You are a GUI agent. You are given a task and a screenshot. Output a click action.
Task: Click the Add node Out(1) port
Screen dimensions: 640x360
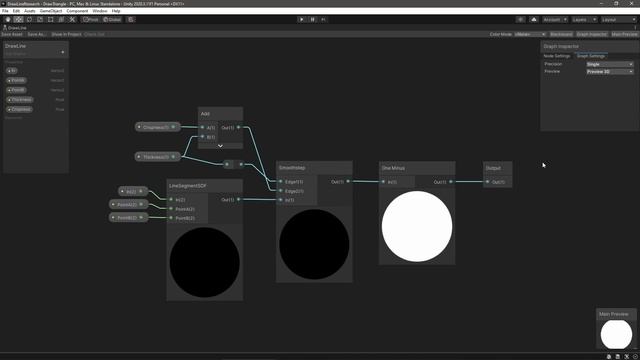pyautogui.click(x=239, y=127)
